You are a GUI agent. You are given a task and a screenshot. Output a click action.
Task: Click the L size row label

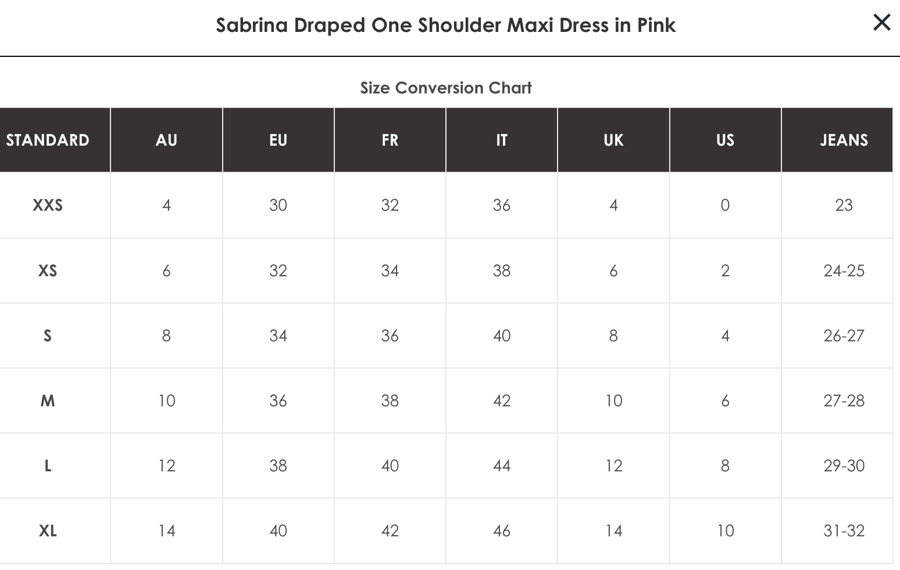pyautogui.click(x=48, y=466)
